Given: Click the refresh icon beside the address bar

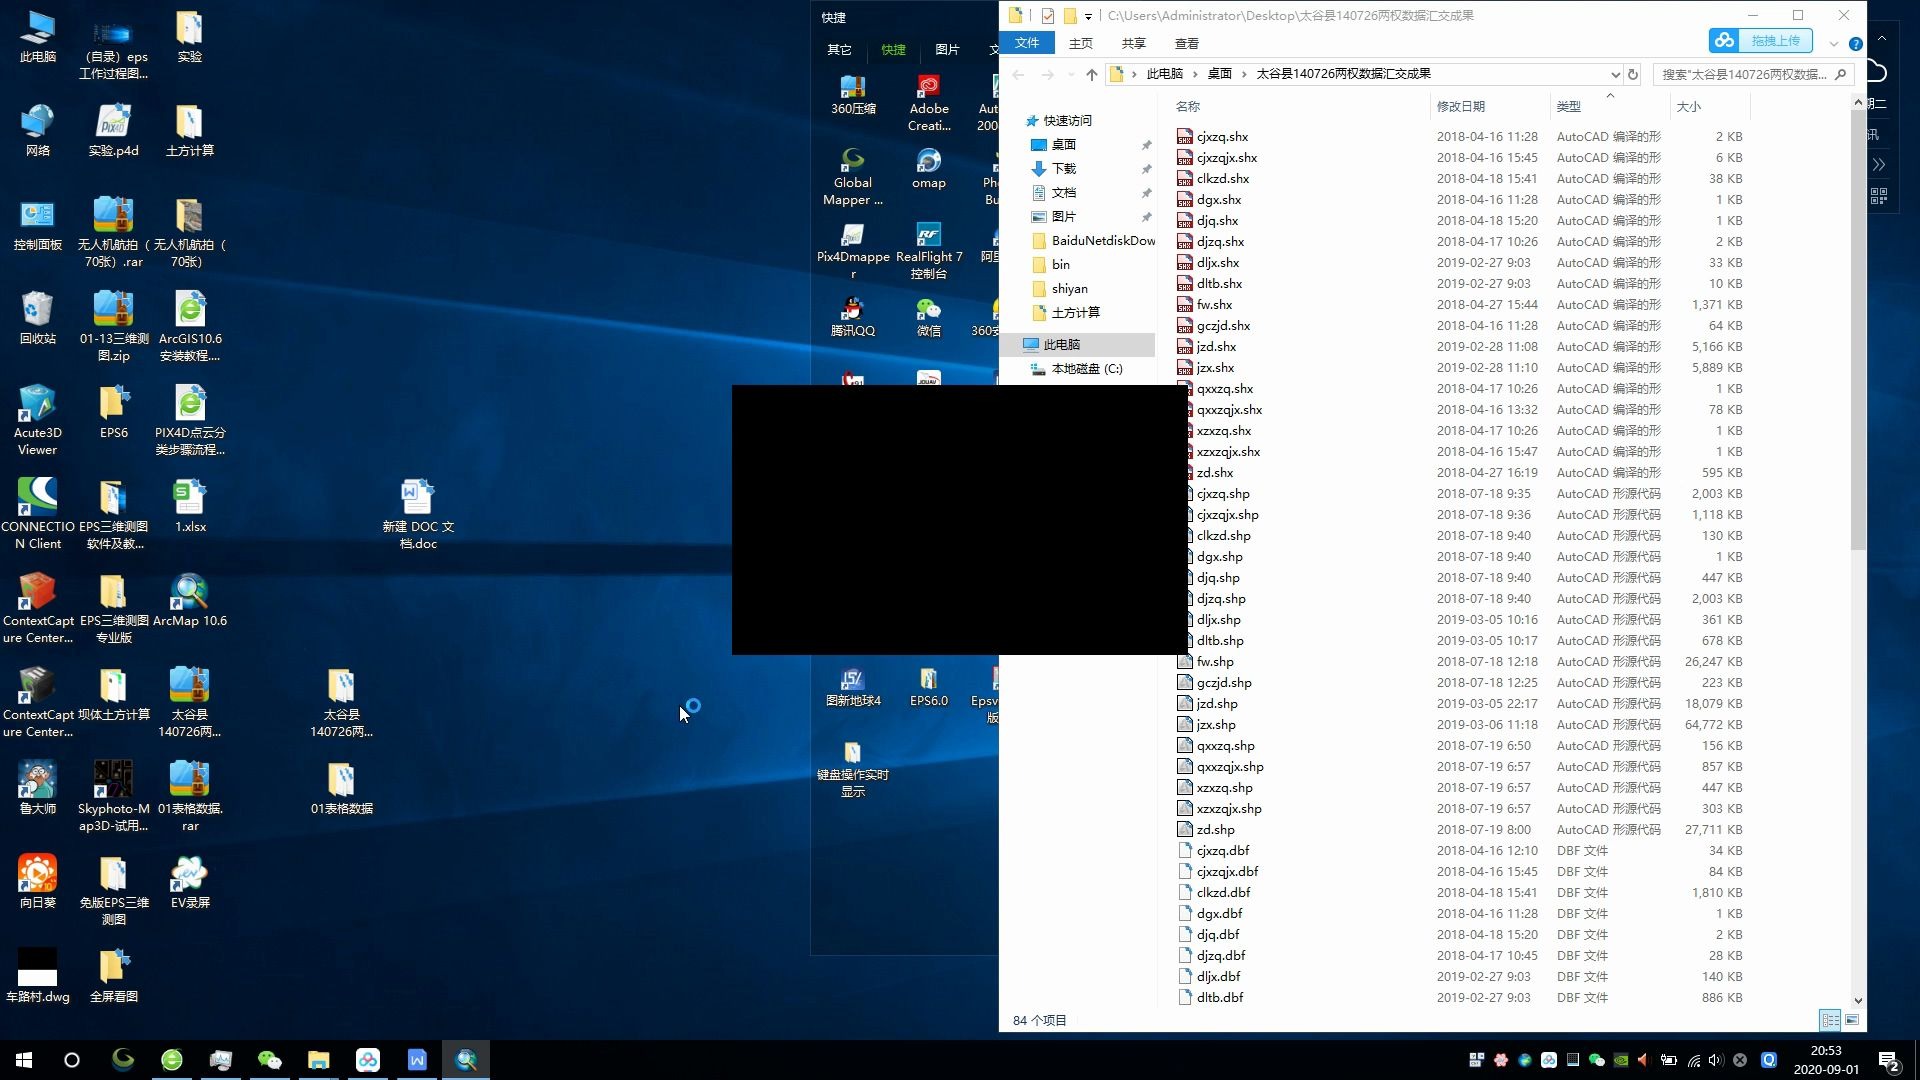Looking at the screenshot, I should (x=1633, y=74).
